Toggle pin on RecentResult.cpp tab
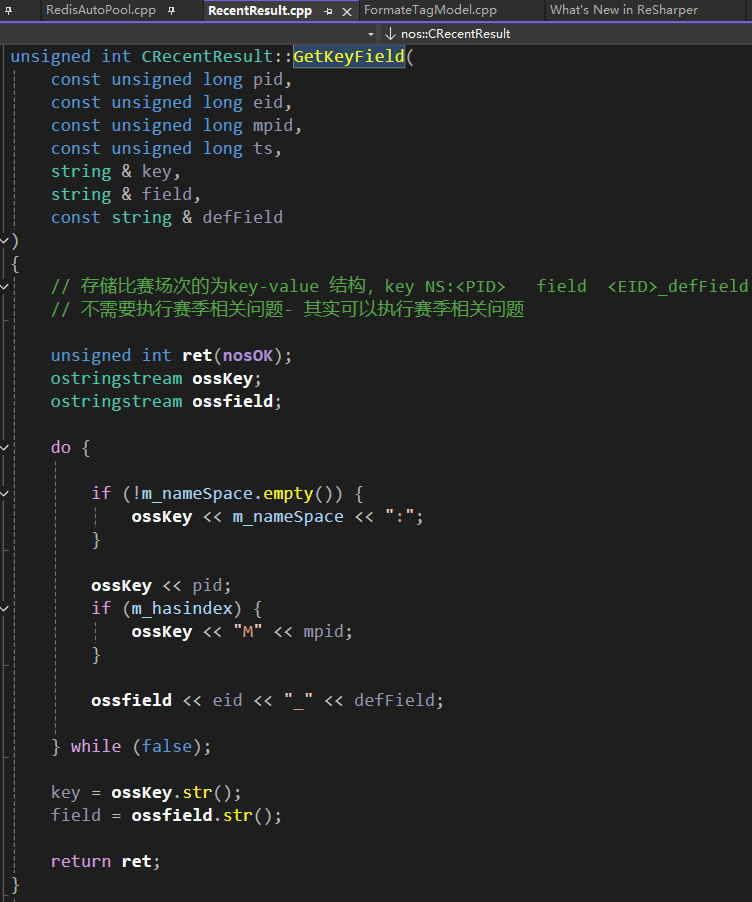 pos(328,11)
